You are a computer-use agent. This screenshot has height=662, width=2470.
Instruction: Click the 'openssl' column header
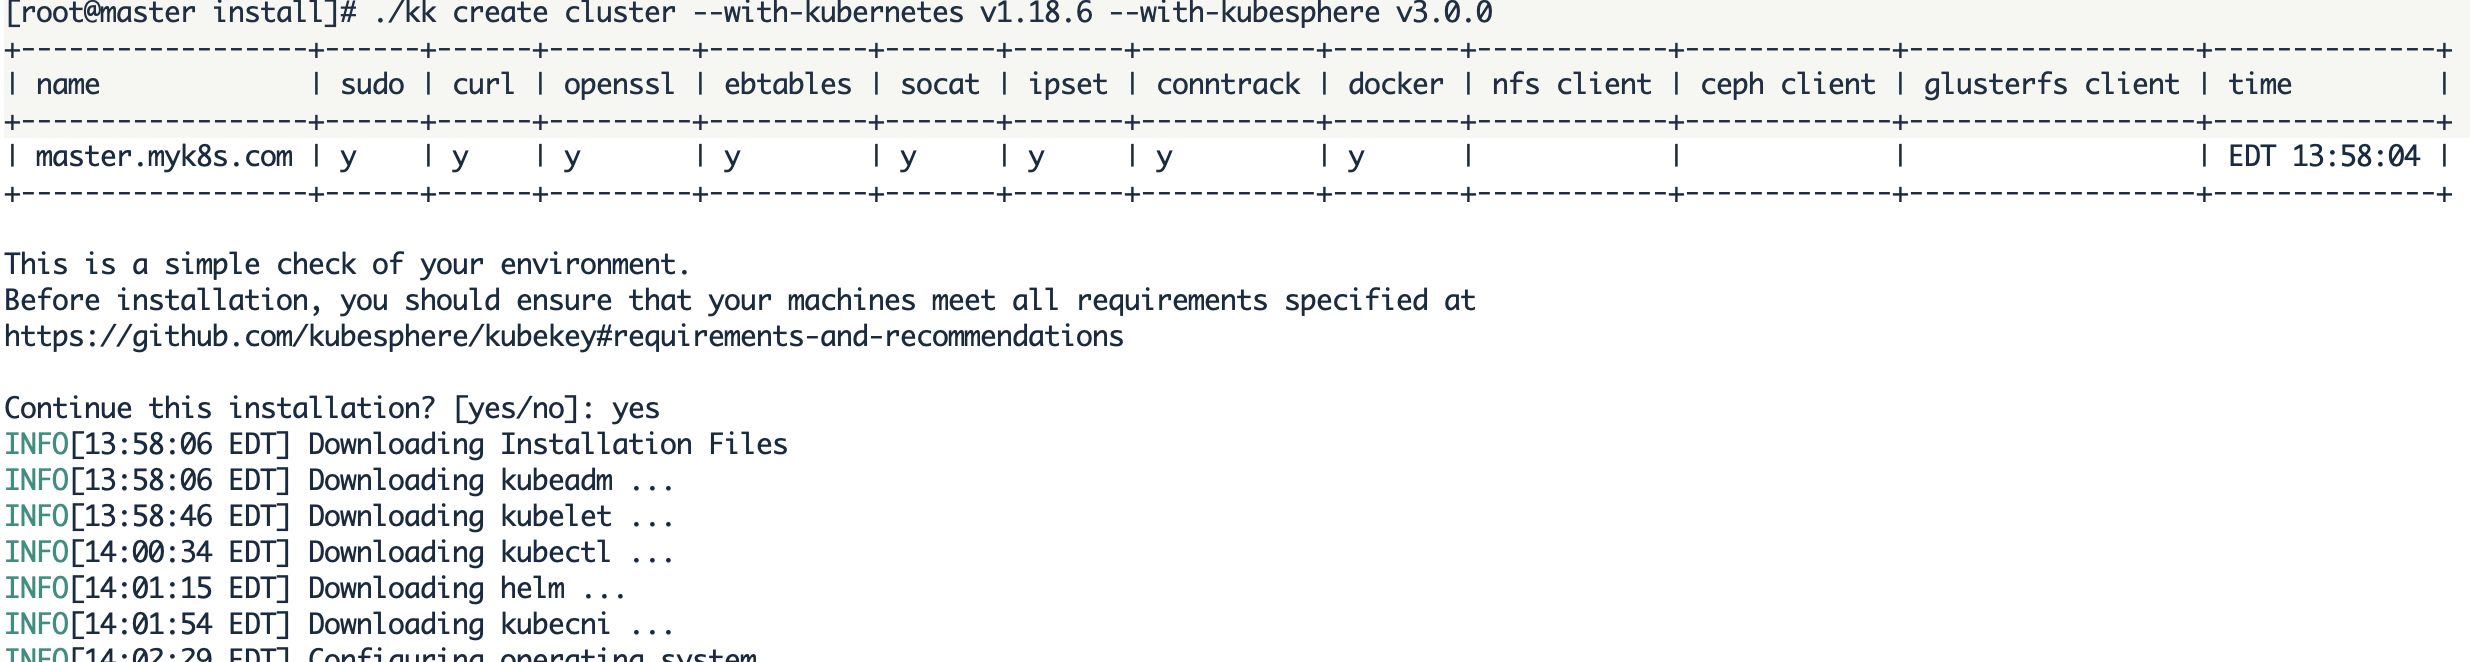point(619,85)
